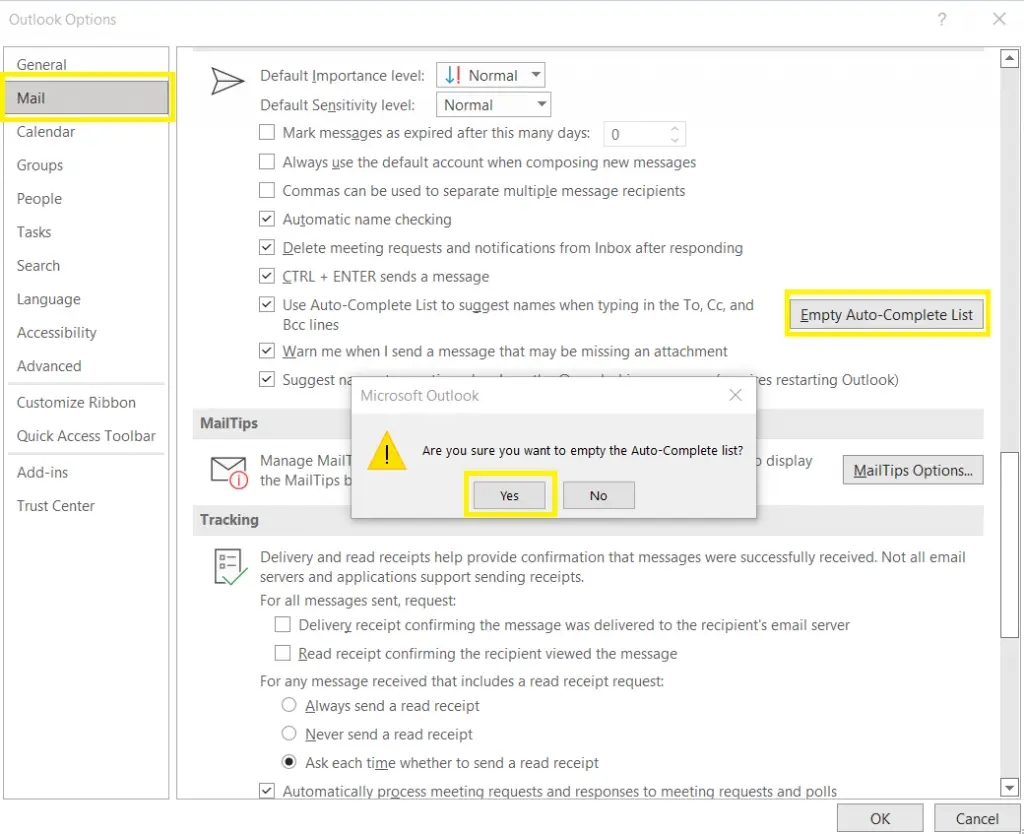Click the scrollbar up arrow
Viewport: 1024px width, 834px height.
pos(1010,59)
